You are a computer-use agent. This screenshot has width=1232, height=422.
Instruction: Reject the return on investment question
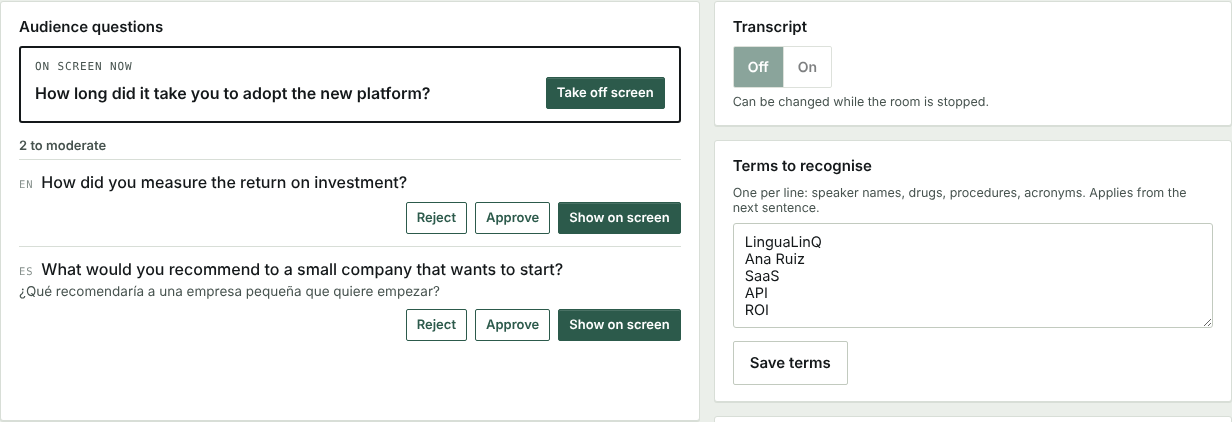pyautogui.click(x=436, y=218)
